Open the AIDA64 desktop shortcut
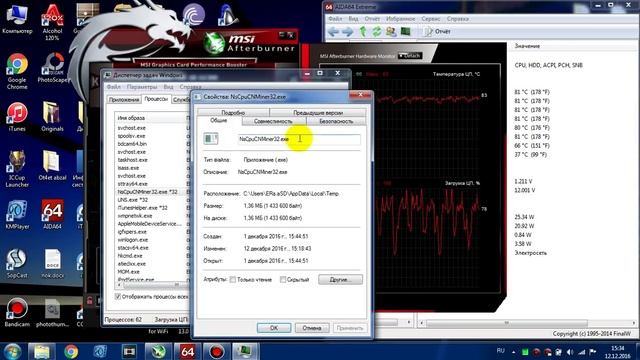The height and width of the screenshot is (360, 640). [52, 215]
